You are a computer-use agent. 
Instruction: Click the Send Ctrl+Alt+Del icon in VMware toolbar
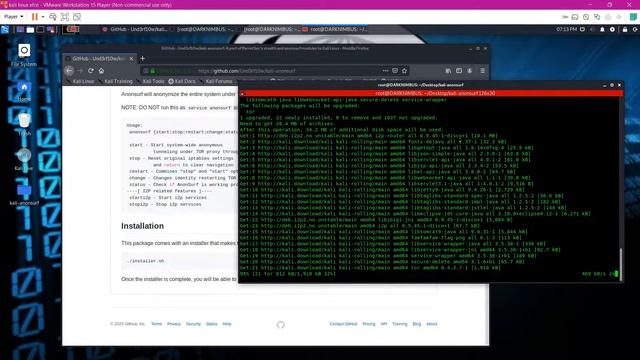coord(53,17)
